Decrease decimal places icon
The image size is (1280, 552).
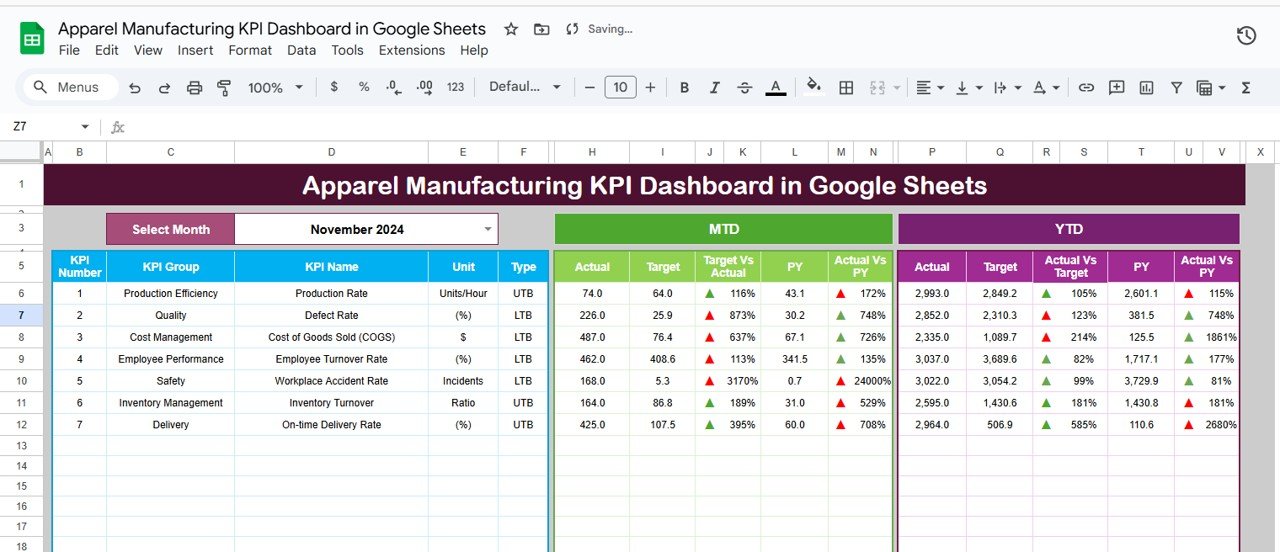(393, 87)
